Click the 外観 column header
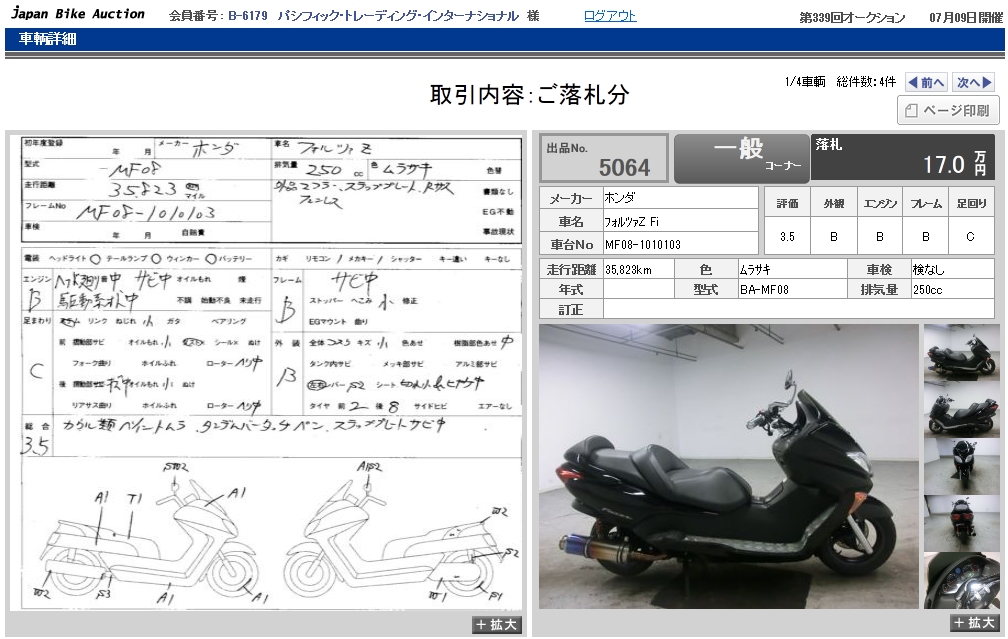 [834, 204]
